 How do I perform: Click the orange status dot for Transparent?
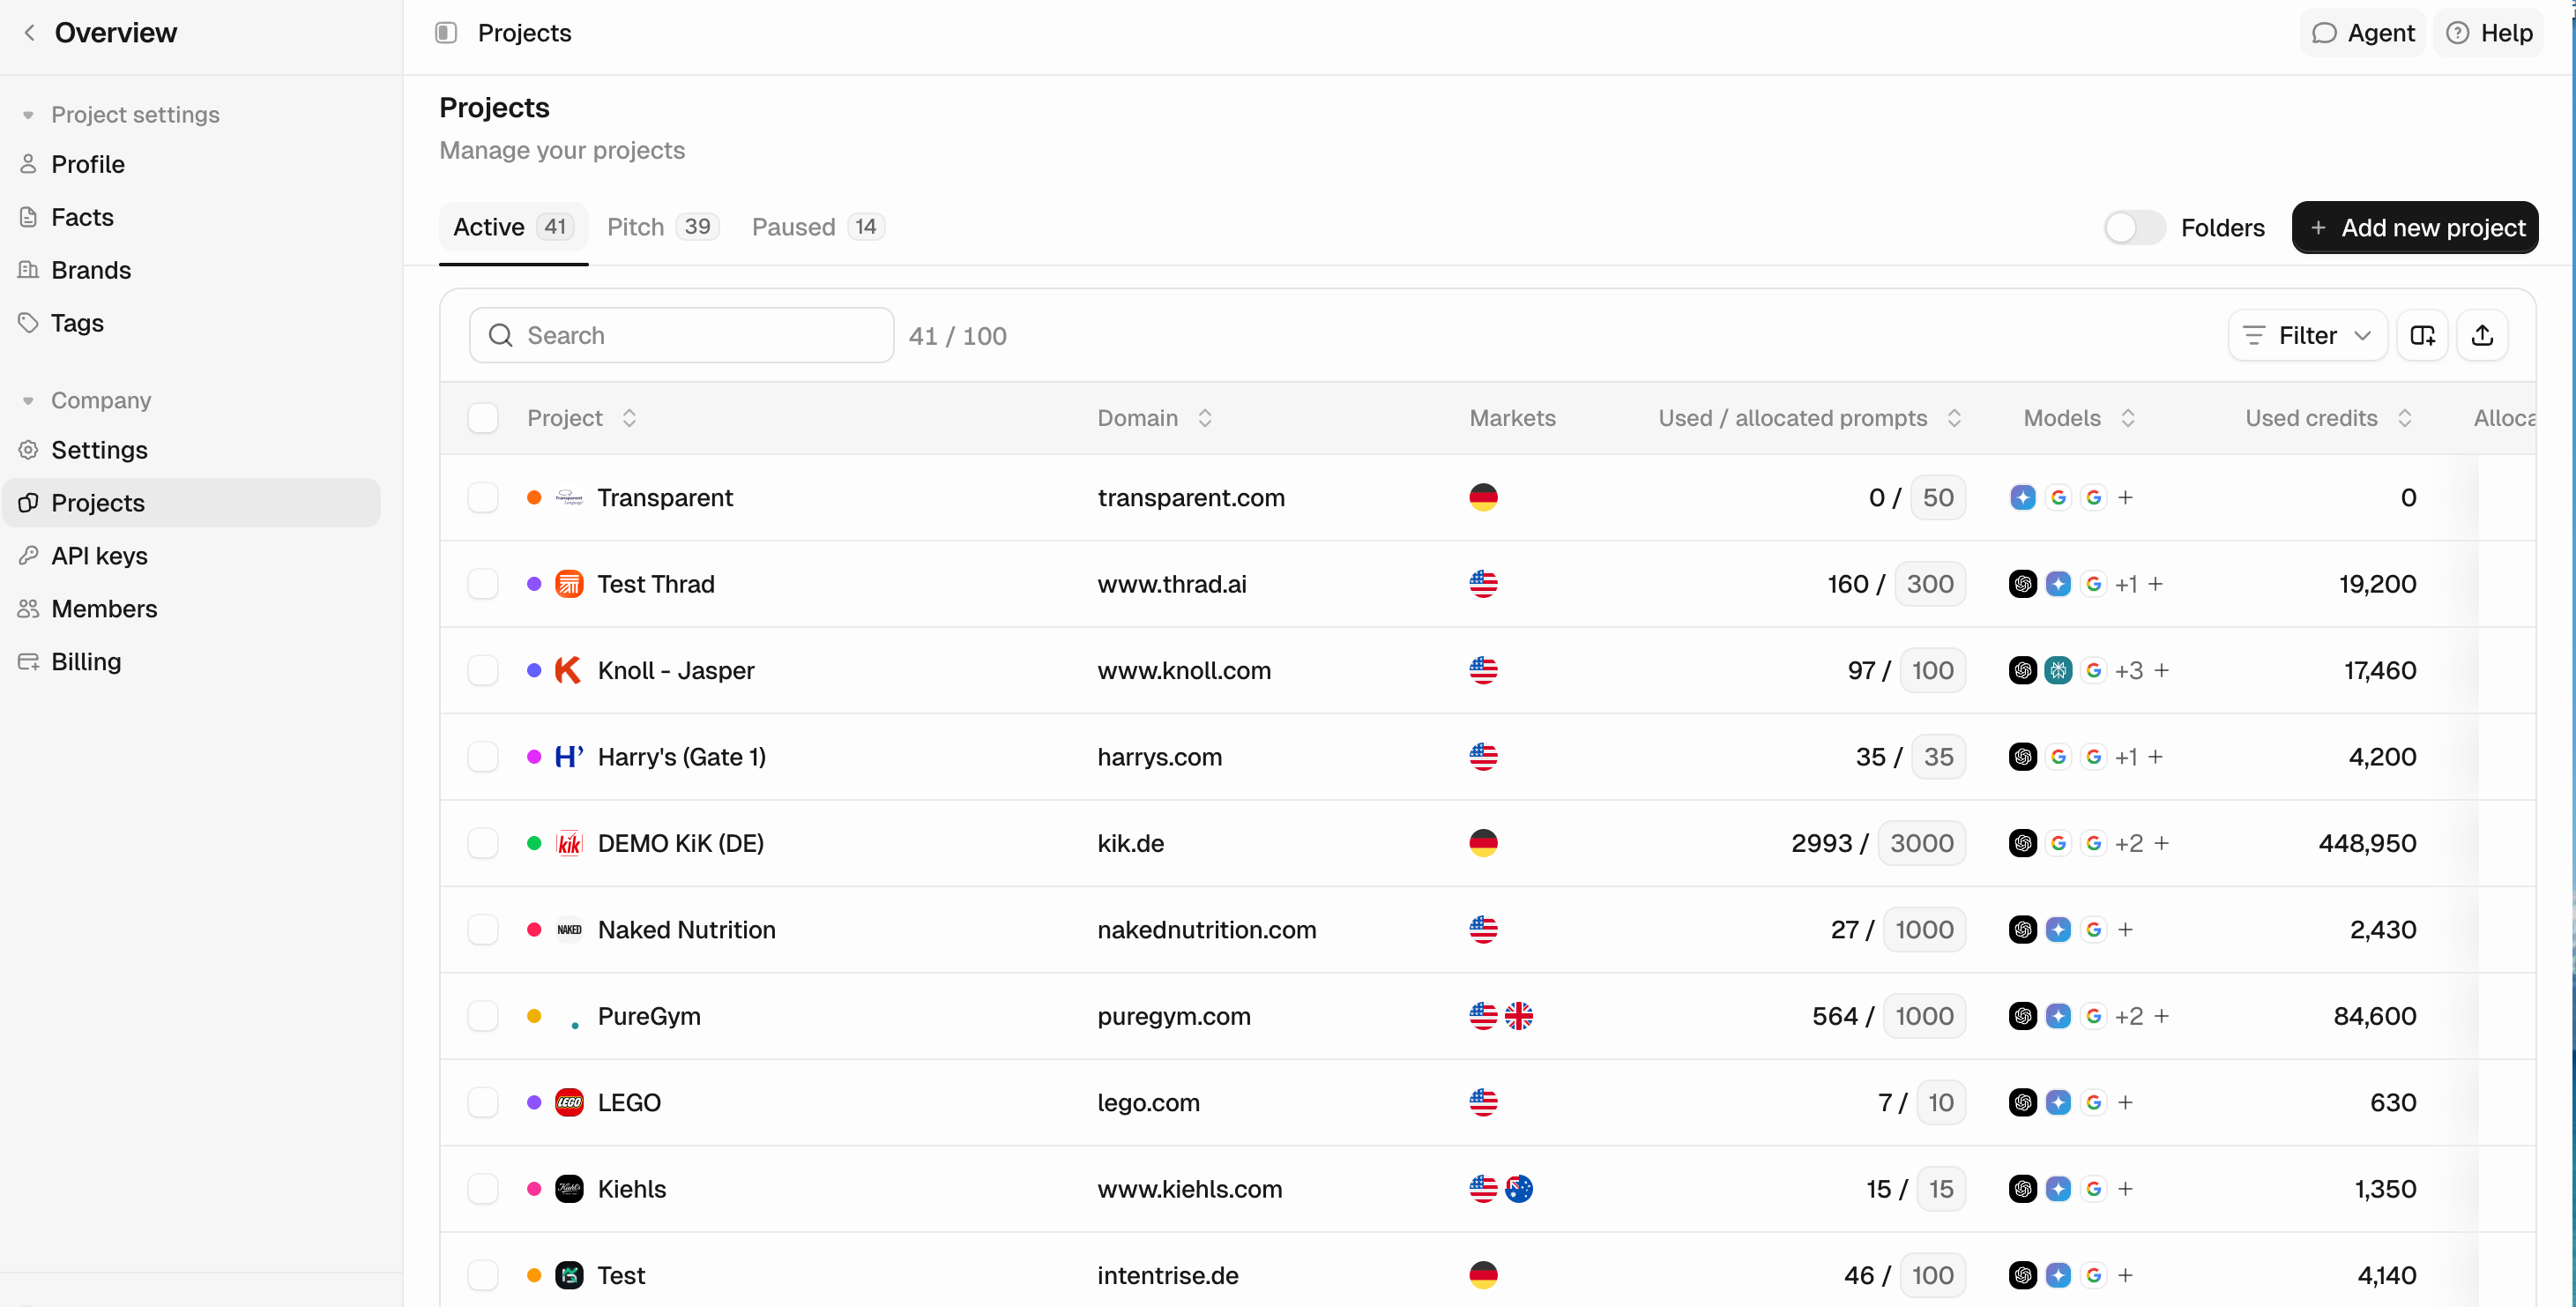[534, 497]
